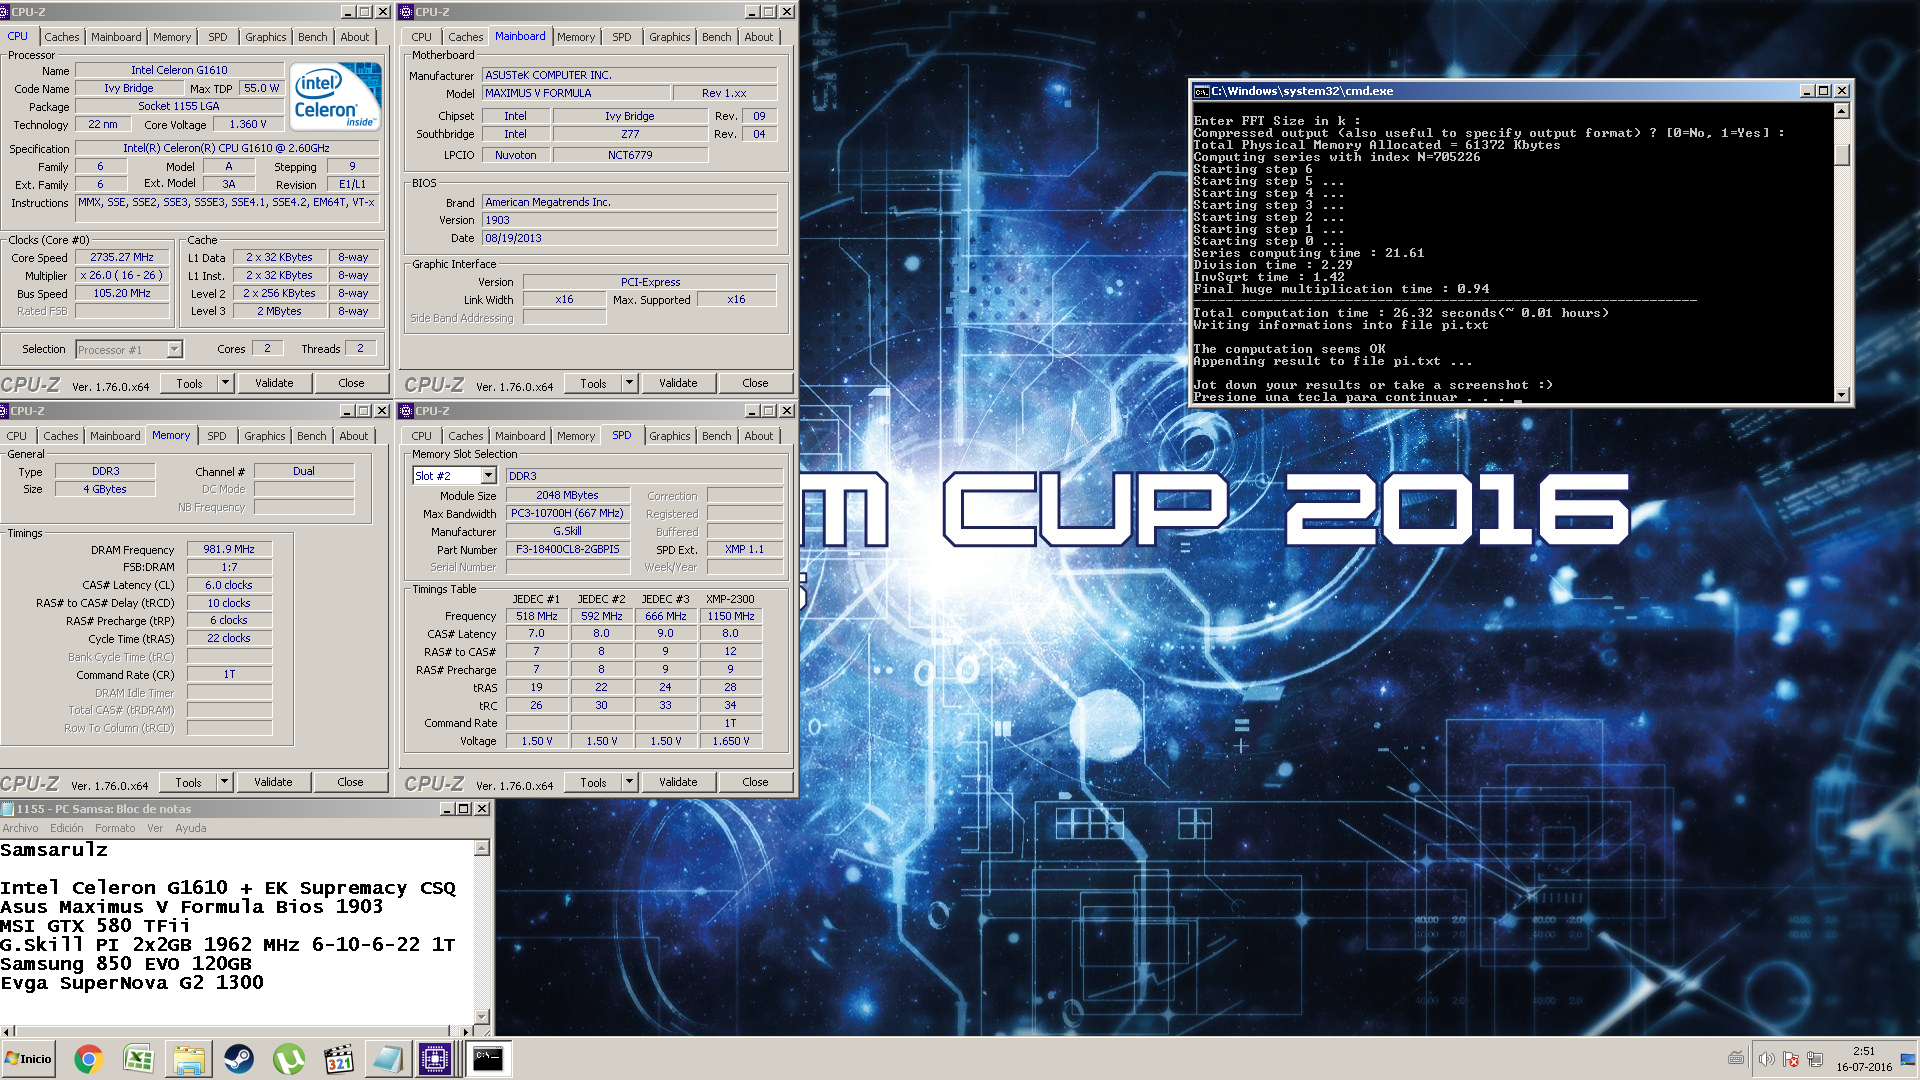
Task: Click cmd.exe window title bar icon
Action: [x=1201, y=91]
